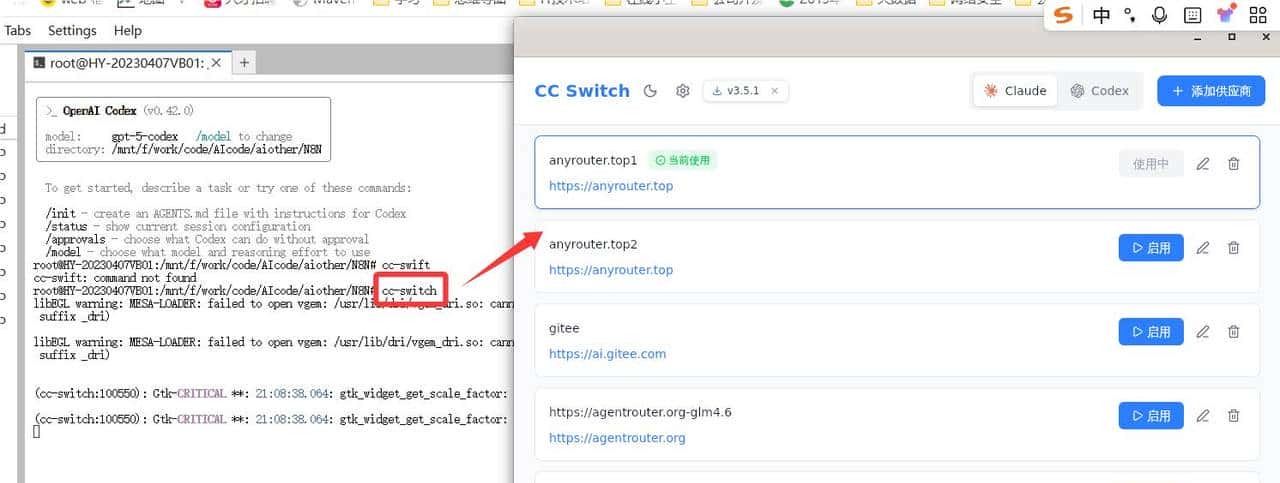1280x483 pixels.
Task: Click the disabled 使用中 button for anyrouter.top1
Action: click(x=1151, y=164)
